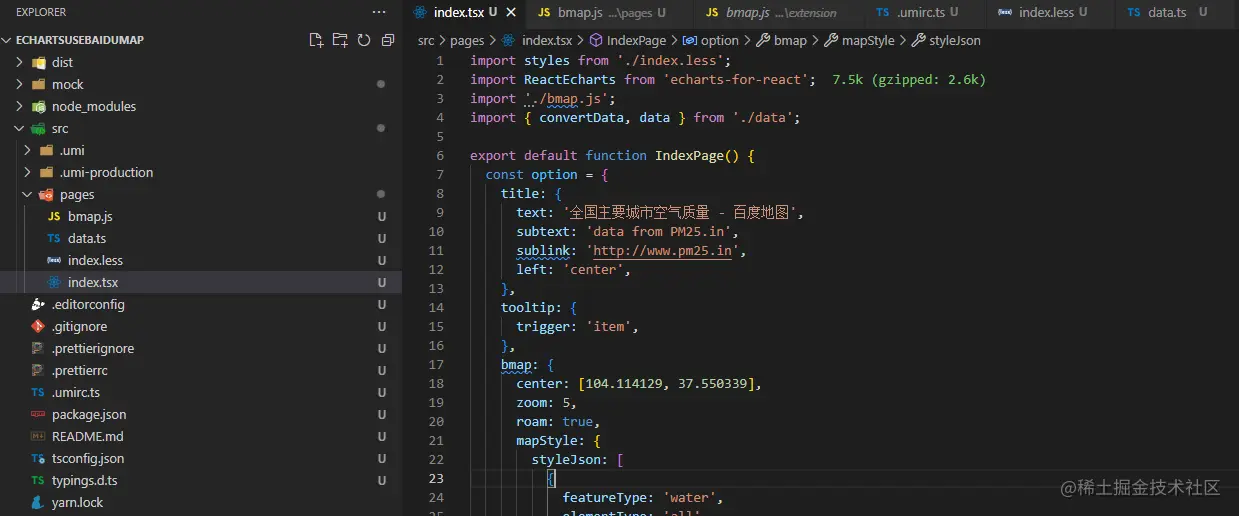Viewport: 1239px width, 516px height.
Task: Open Explorer's more actions ellipsis menu
Action: pos(379,12)
